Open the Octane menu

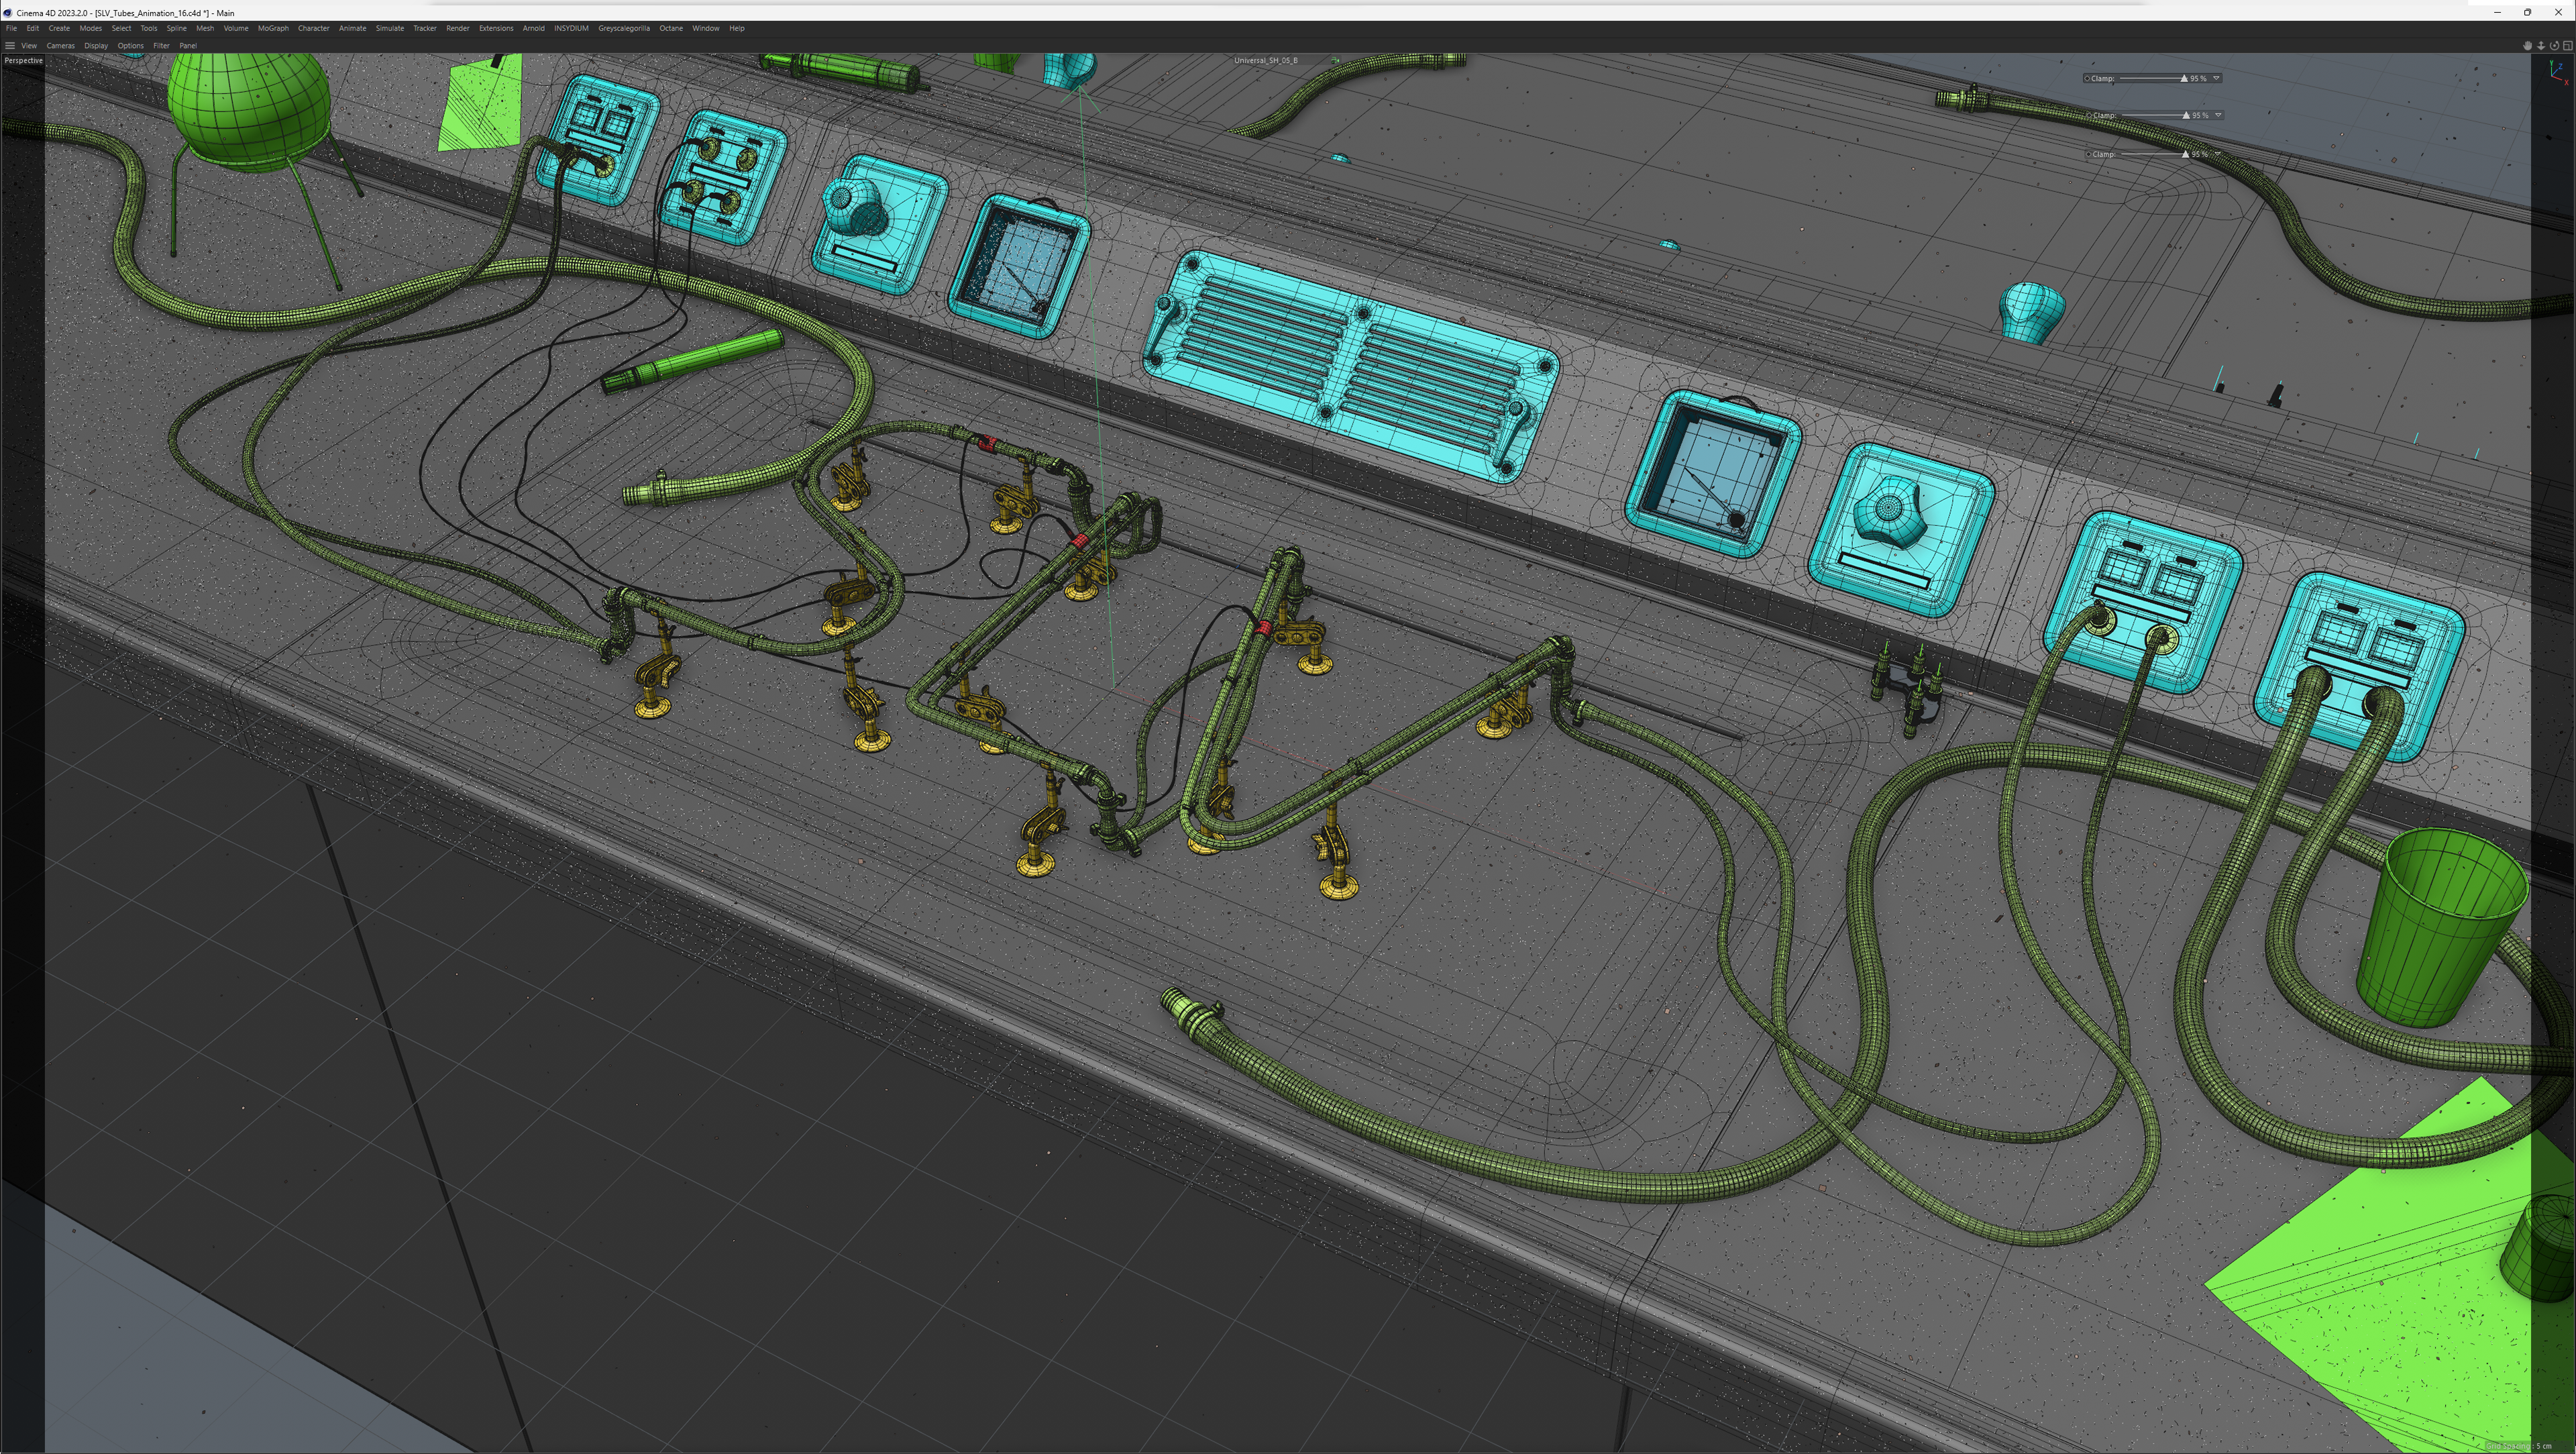point(670,28)
